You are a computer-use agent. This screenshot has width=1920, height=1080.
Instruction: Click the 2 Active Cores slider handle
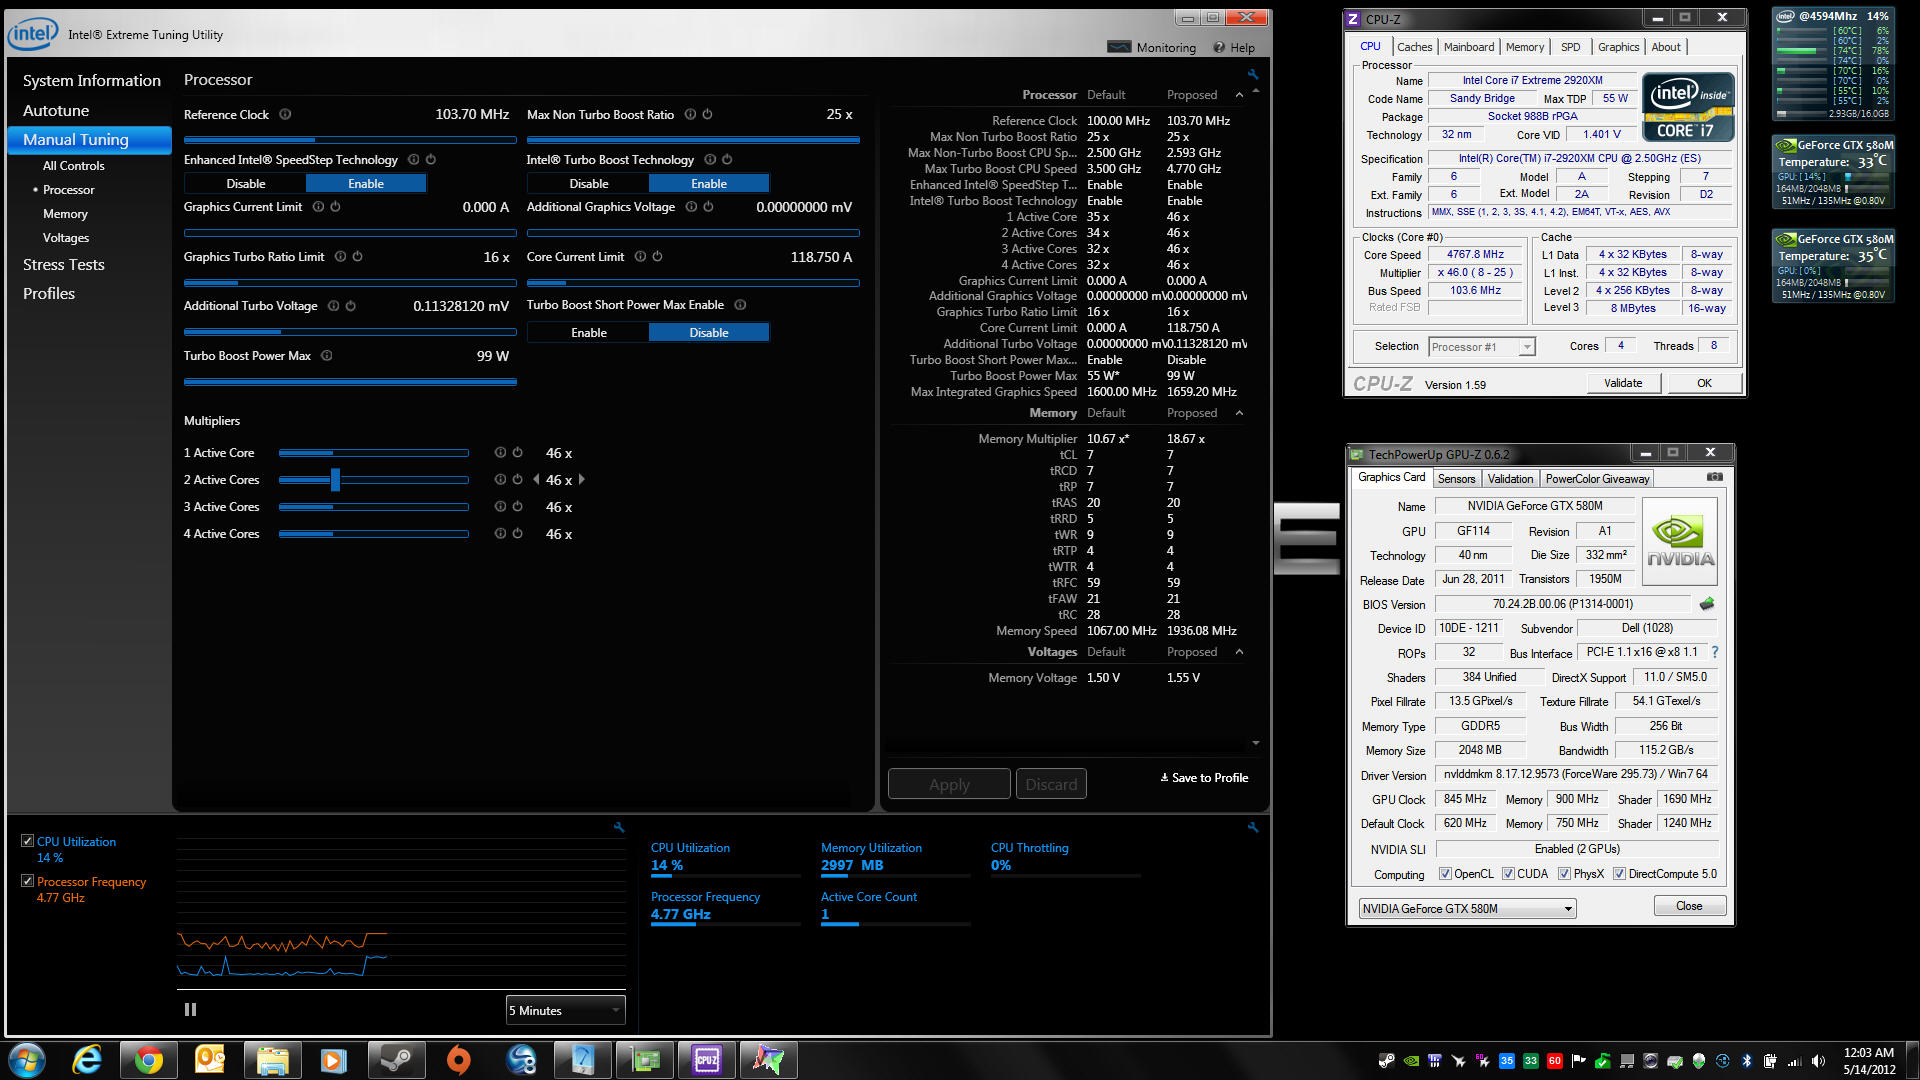[x=335, y=480]
